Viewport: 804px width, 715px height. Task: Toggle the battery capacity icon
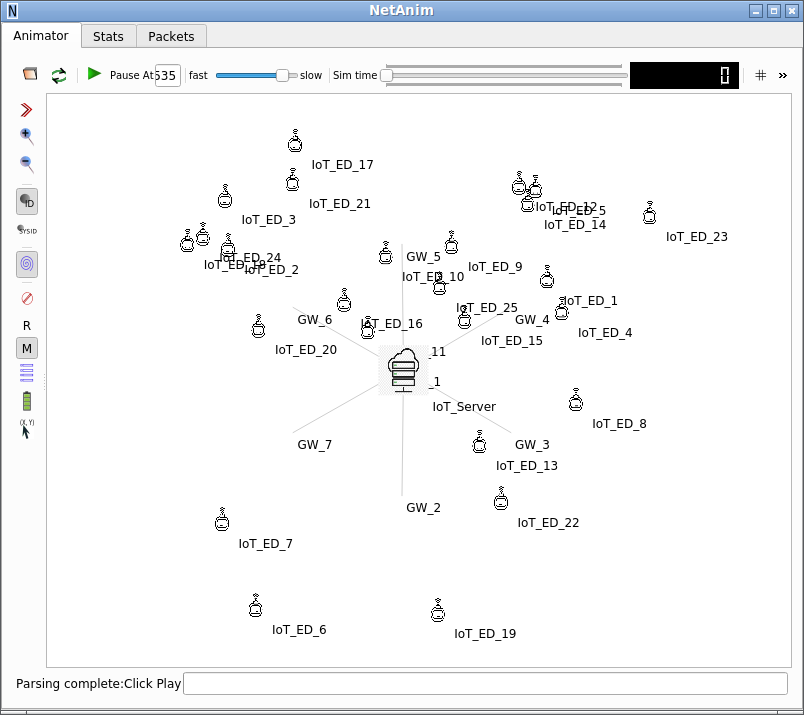point(27,401)
